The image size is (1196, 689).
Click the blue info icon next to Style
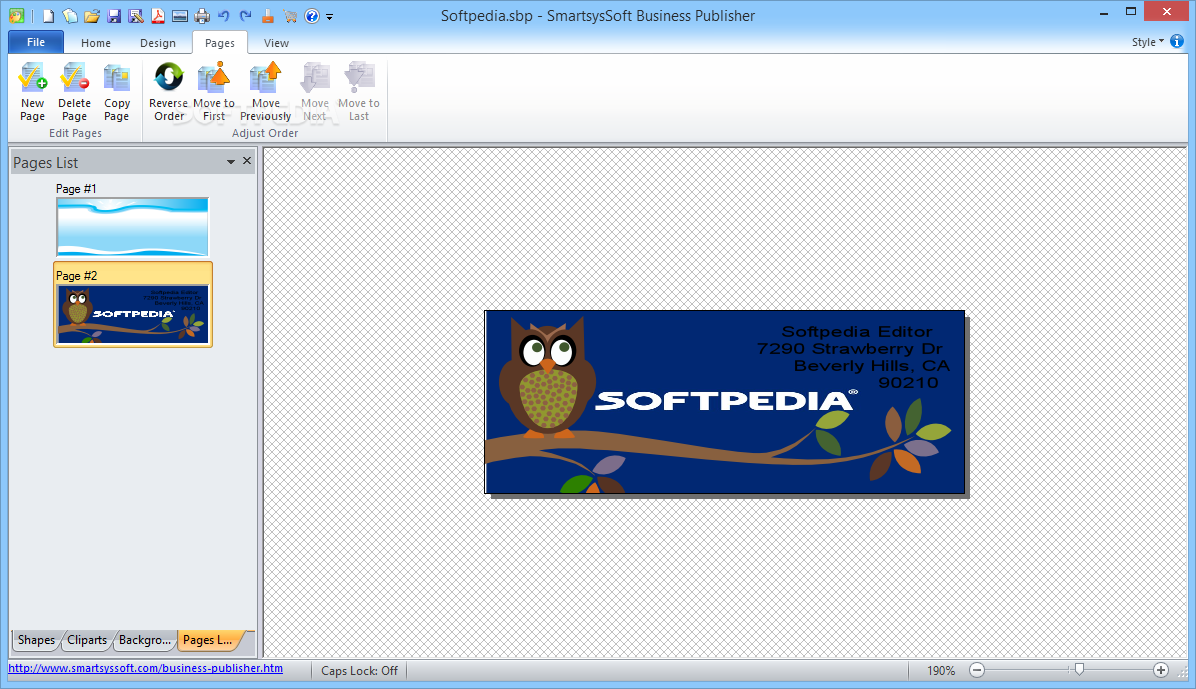coord(1177,41)
